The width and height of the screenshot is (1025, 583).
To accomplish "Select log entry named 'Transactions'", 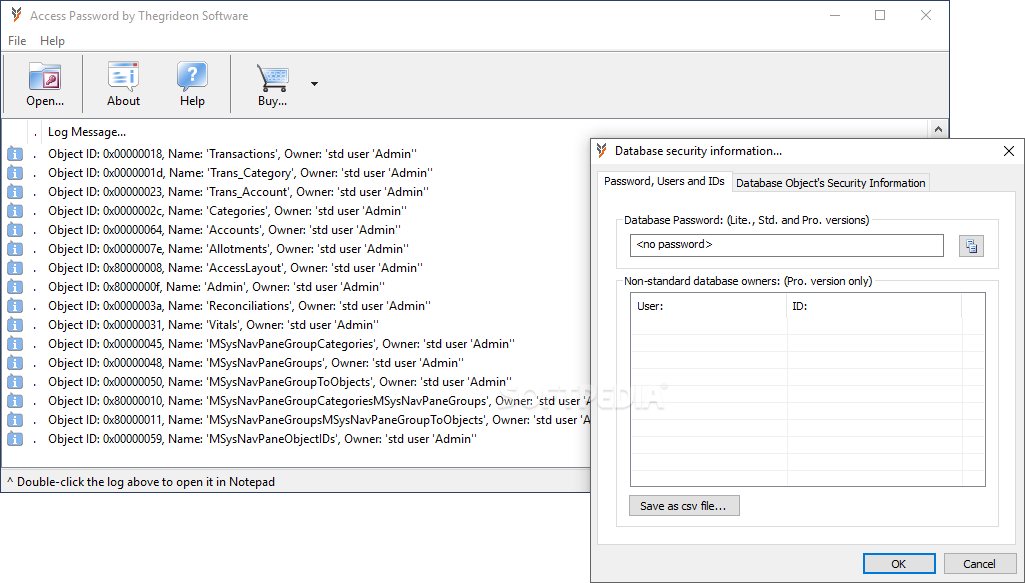I will (x=232, y=154).
